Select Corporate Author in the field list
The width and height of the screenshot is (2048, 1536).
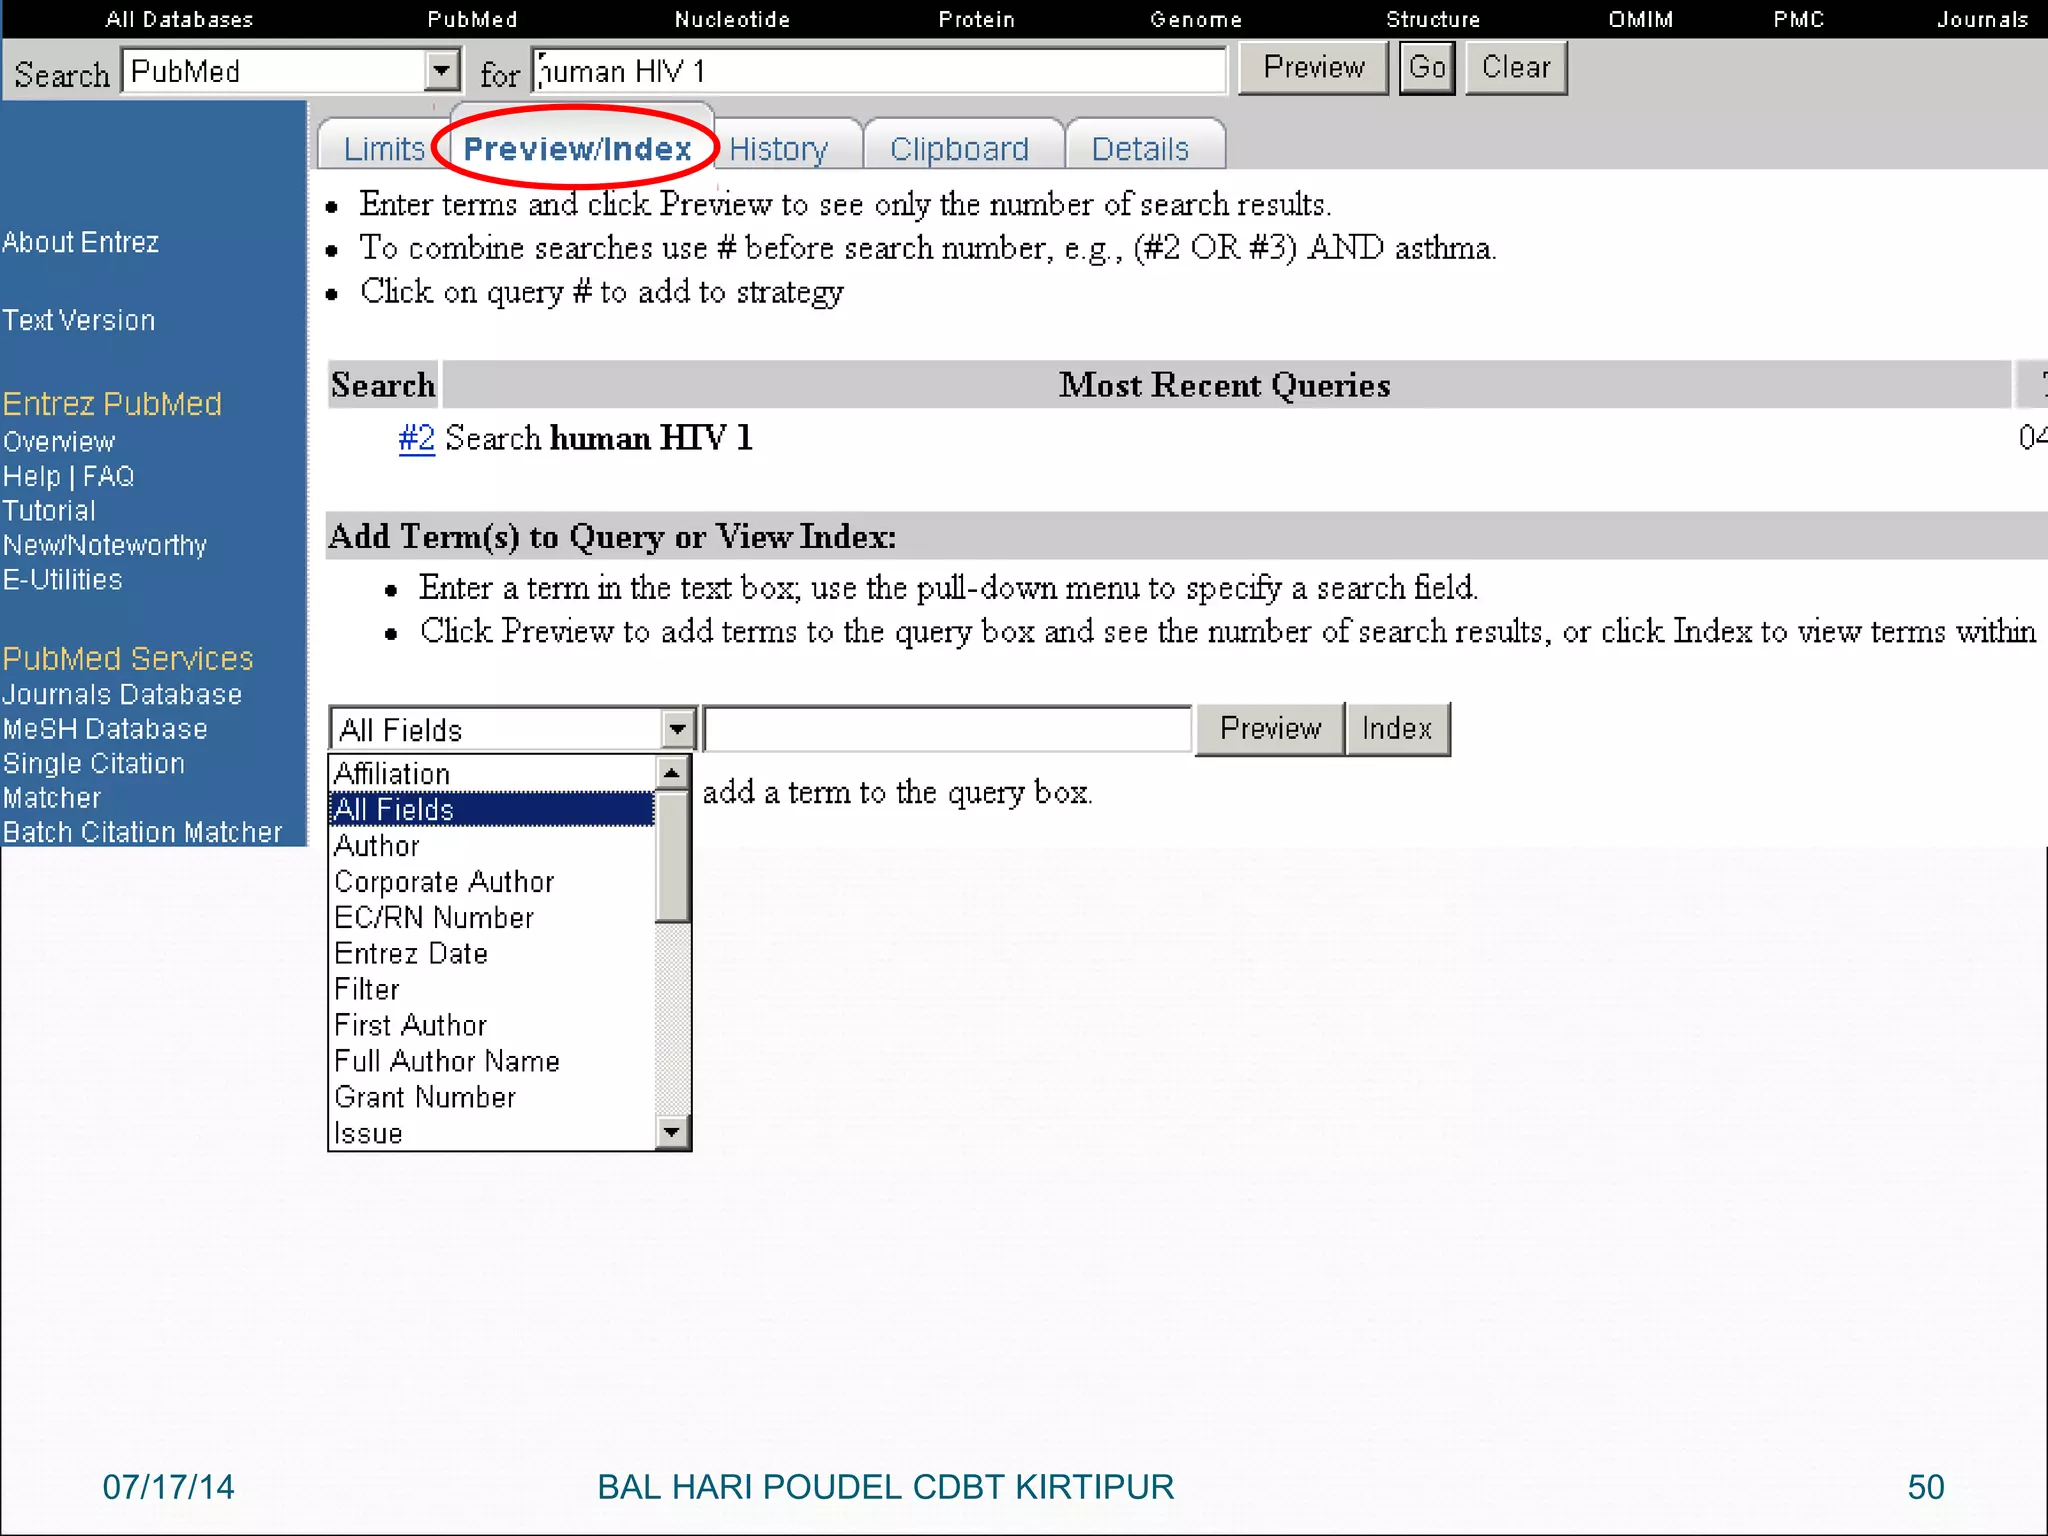(x=444, y=882)
